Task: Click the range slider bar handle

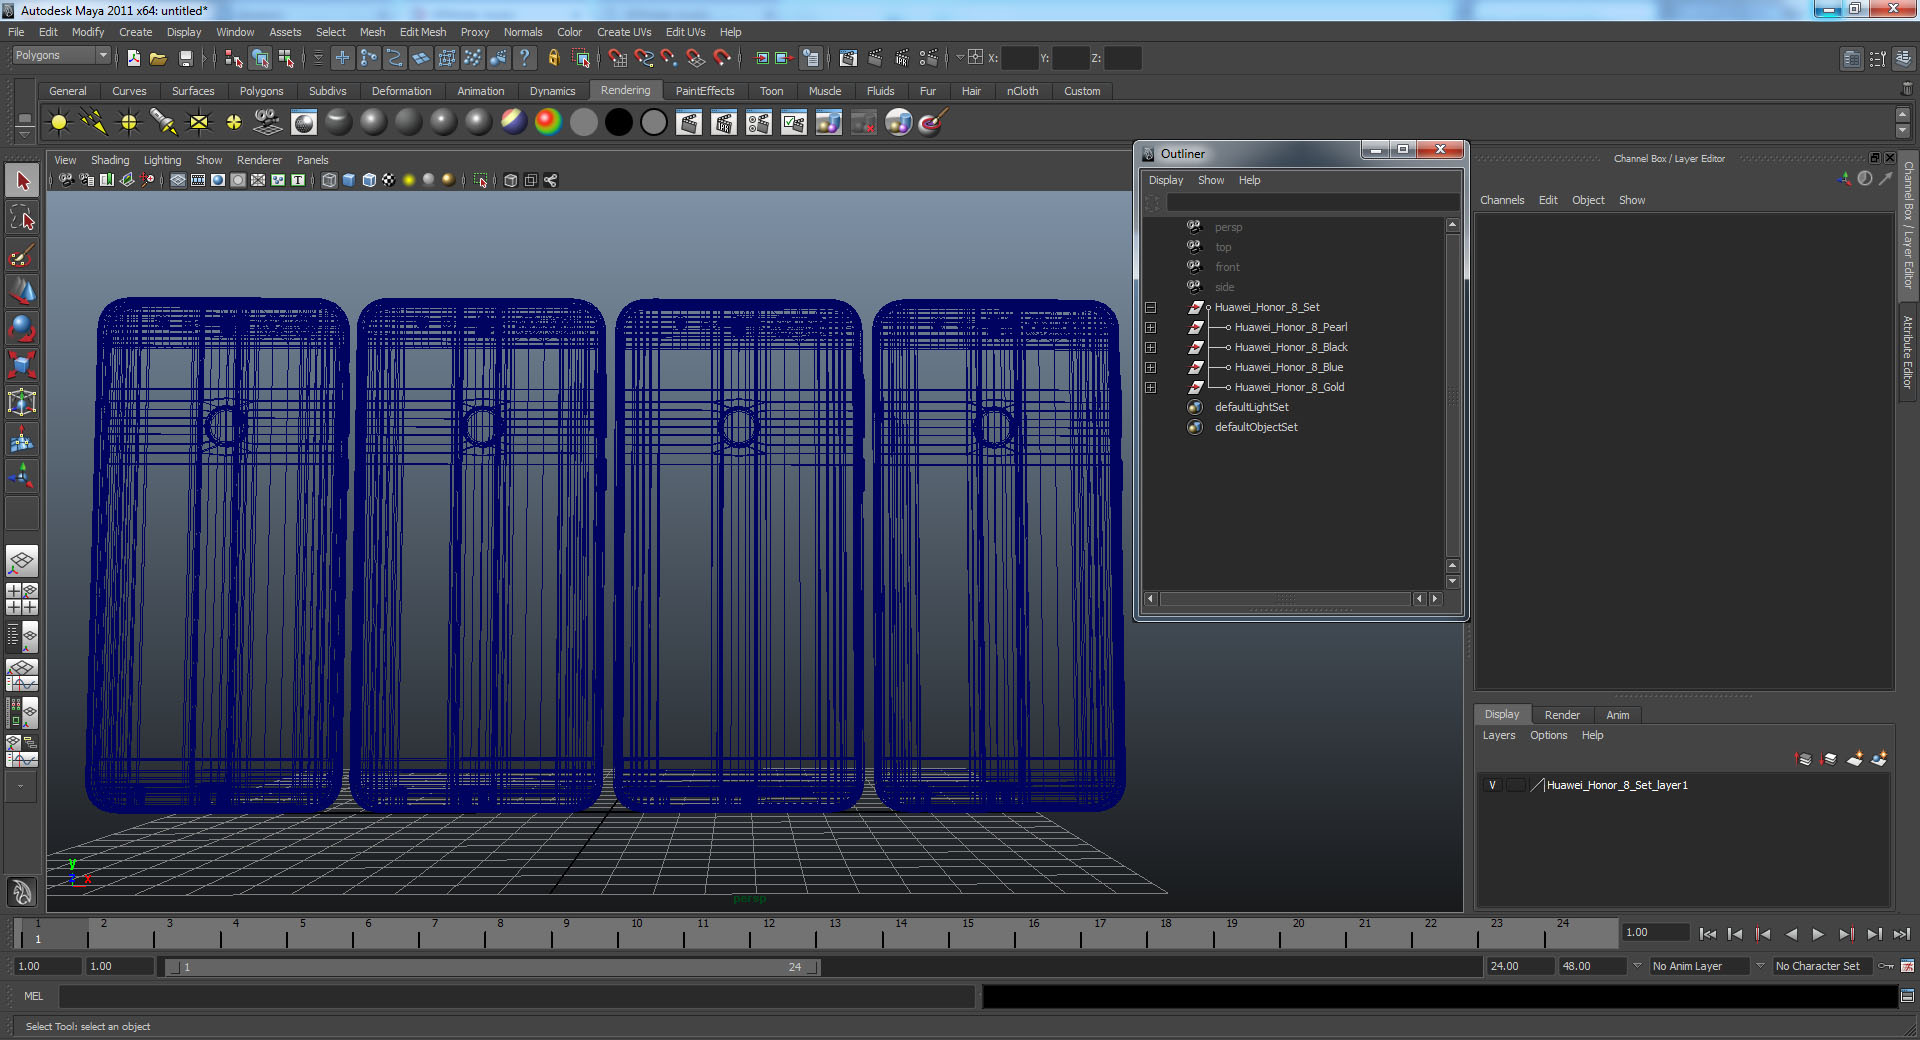Action: tap(494, 967)
